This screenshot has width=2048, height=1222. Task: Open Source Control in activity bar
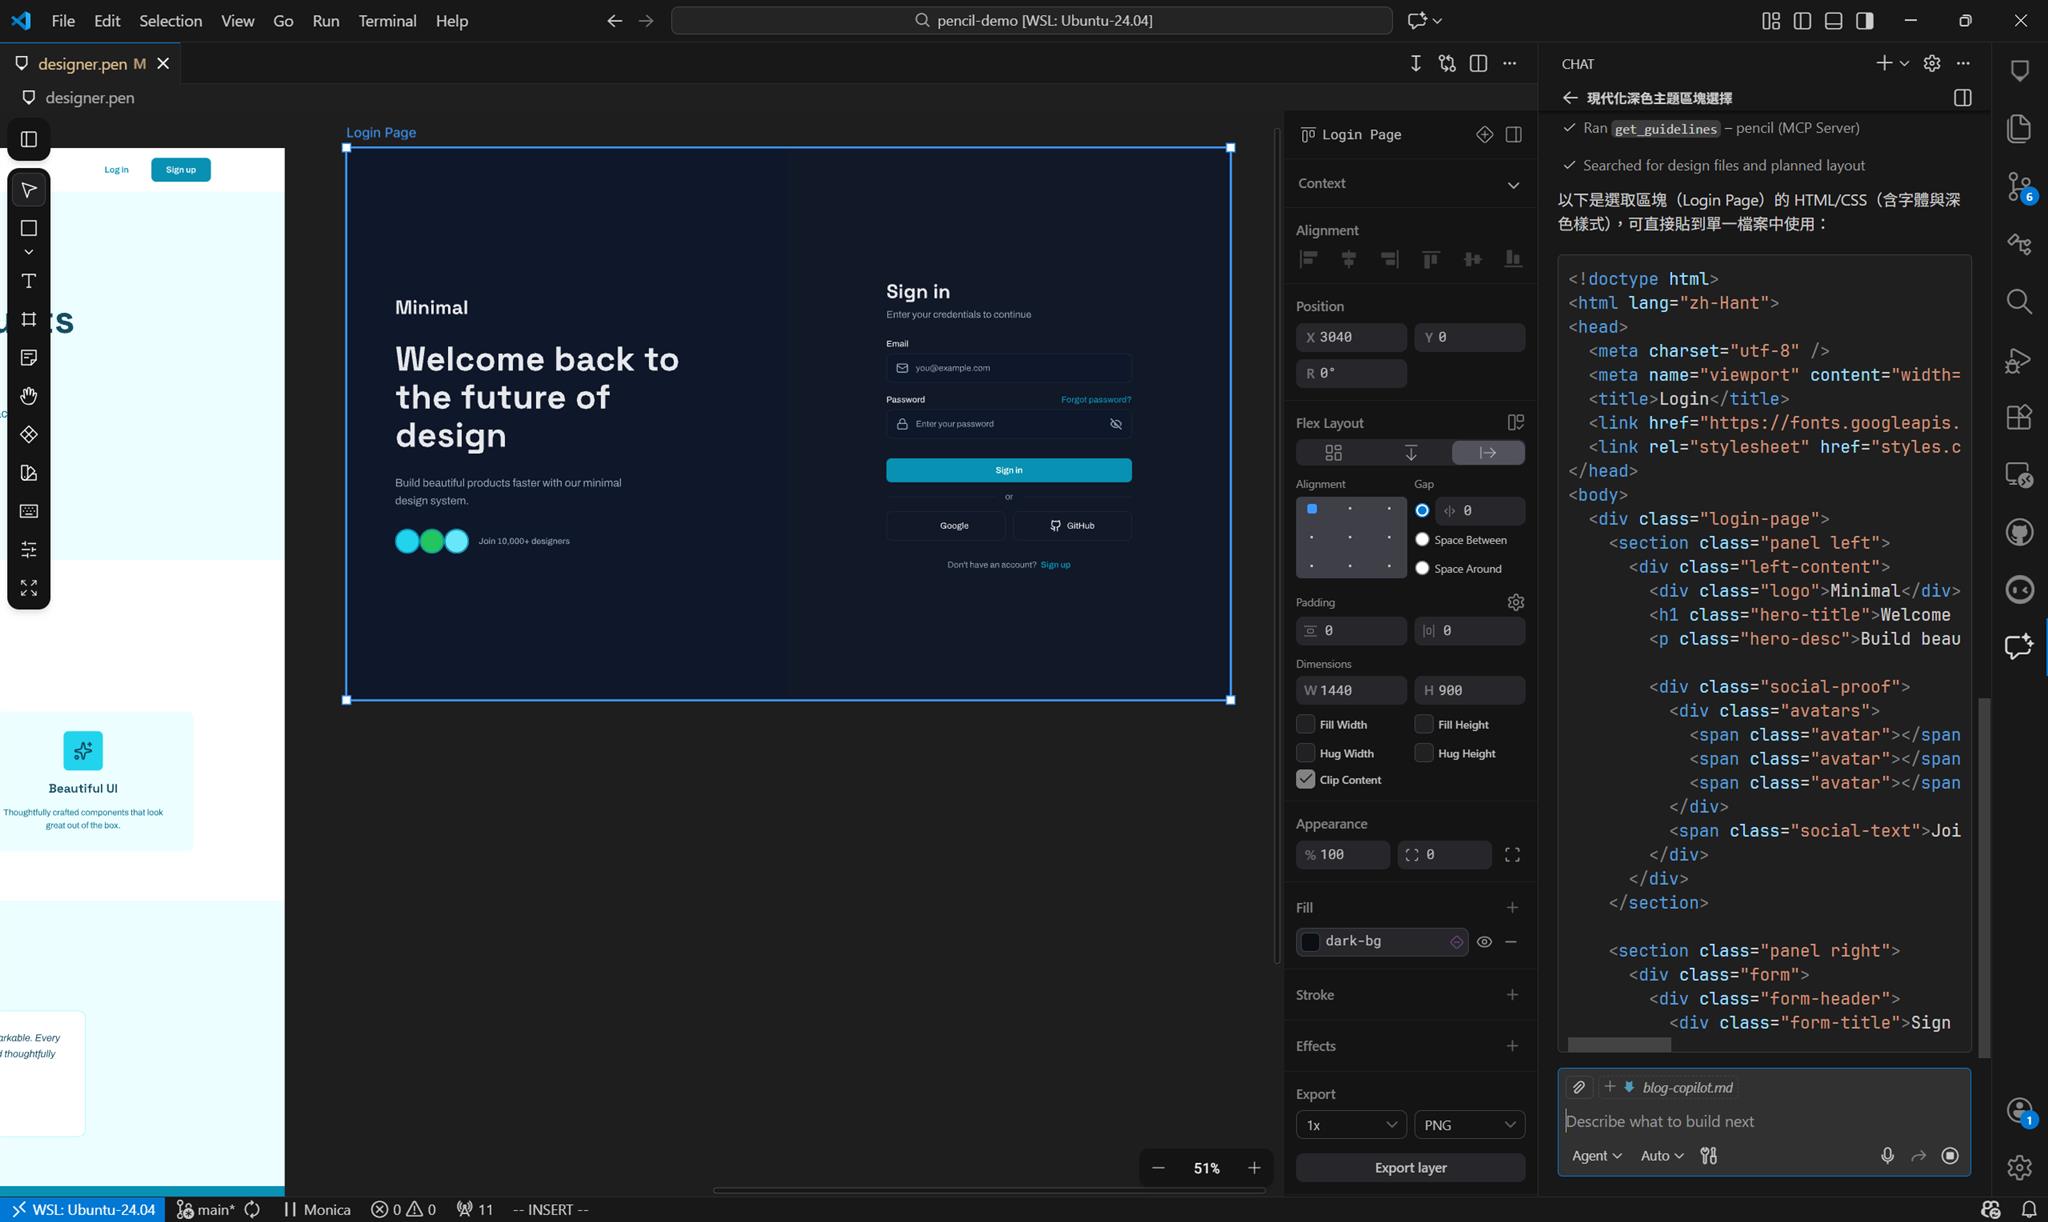point(2019,186)
